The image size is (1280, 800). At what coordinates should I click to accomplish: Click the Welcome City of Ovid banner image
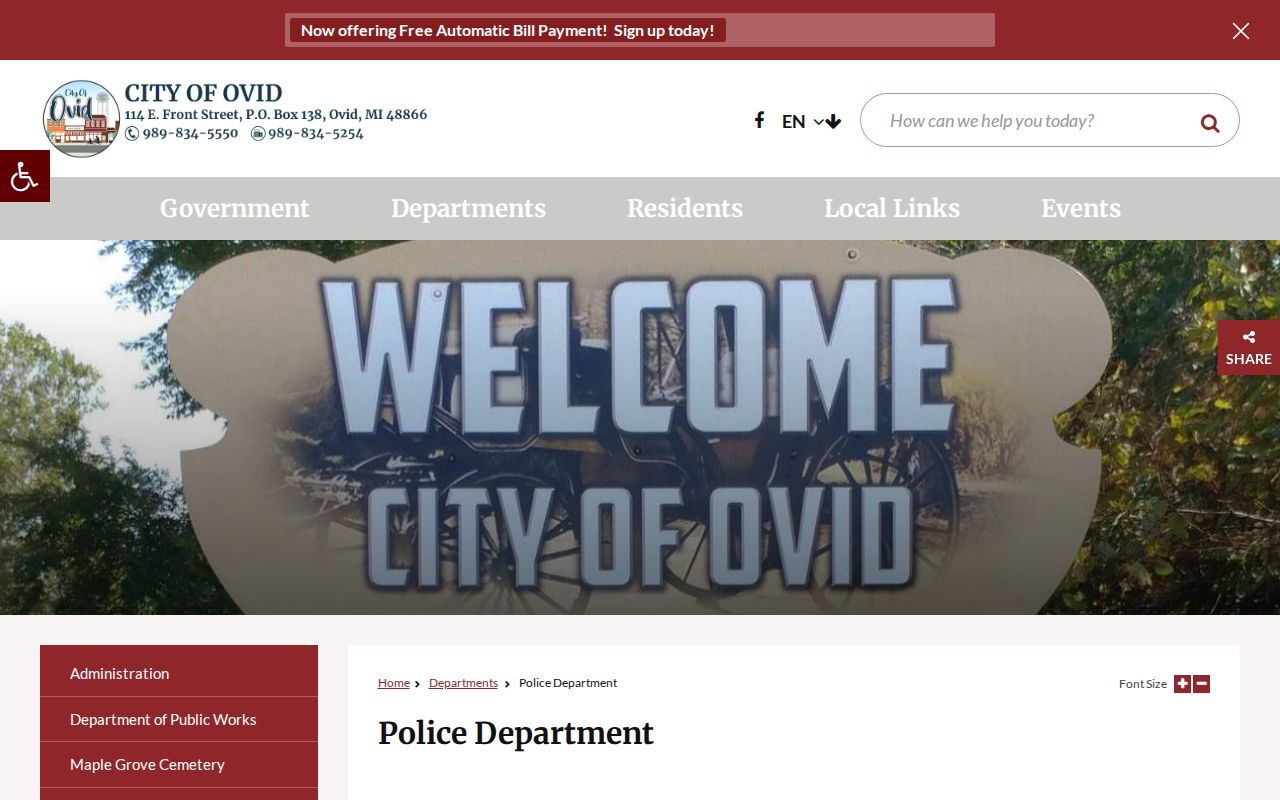tap(640, 427)
